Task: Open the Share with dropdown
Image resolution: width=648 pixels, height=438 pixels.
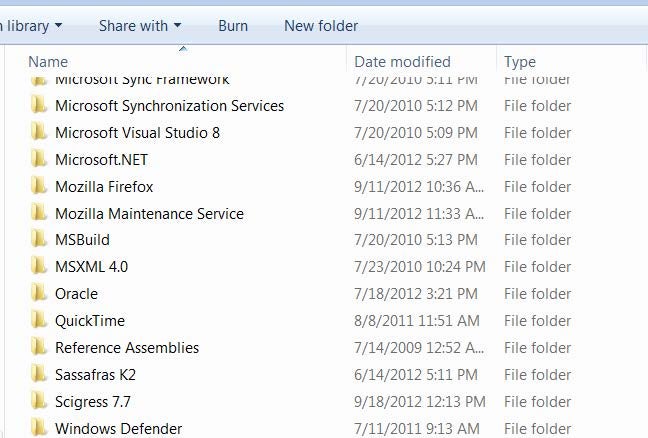Action: (140, 26)
